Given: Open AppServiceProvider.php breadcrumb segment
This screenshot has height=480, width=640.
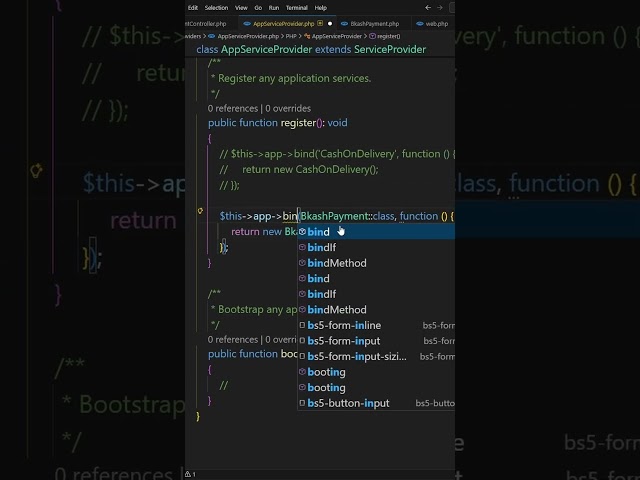Looking at the screenshot, I should tap(248, 36).
